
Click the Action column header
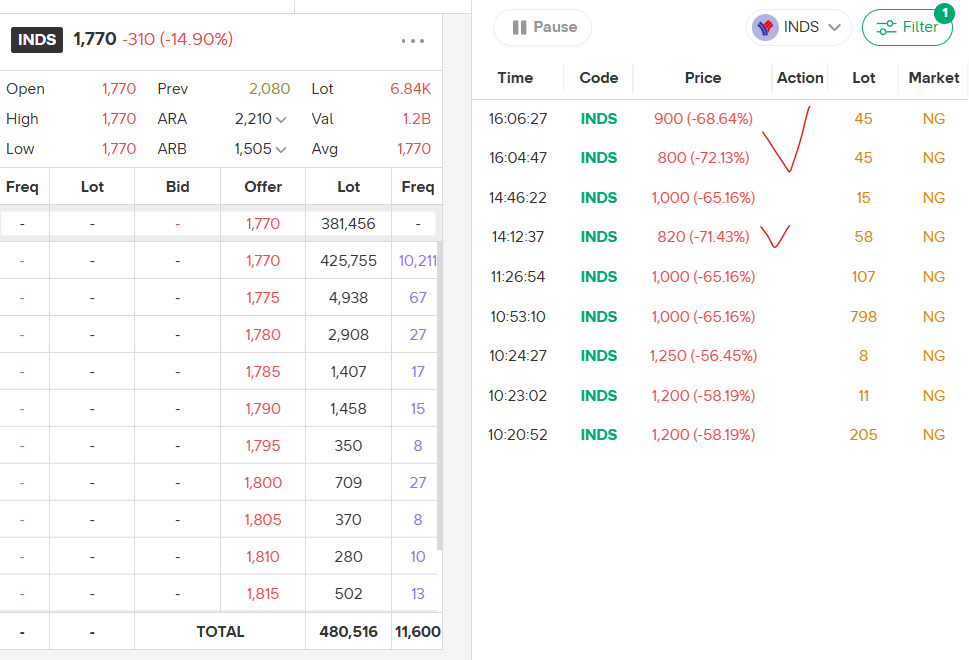click(x=800, y=78)
